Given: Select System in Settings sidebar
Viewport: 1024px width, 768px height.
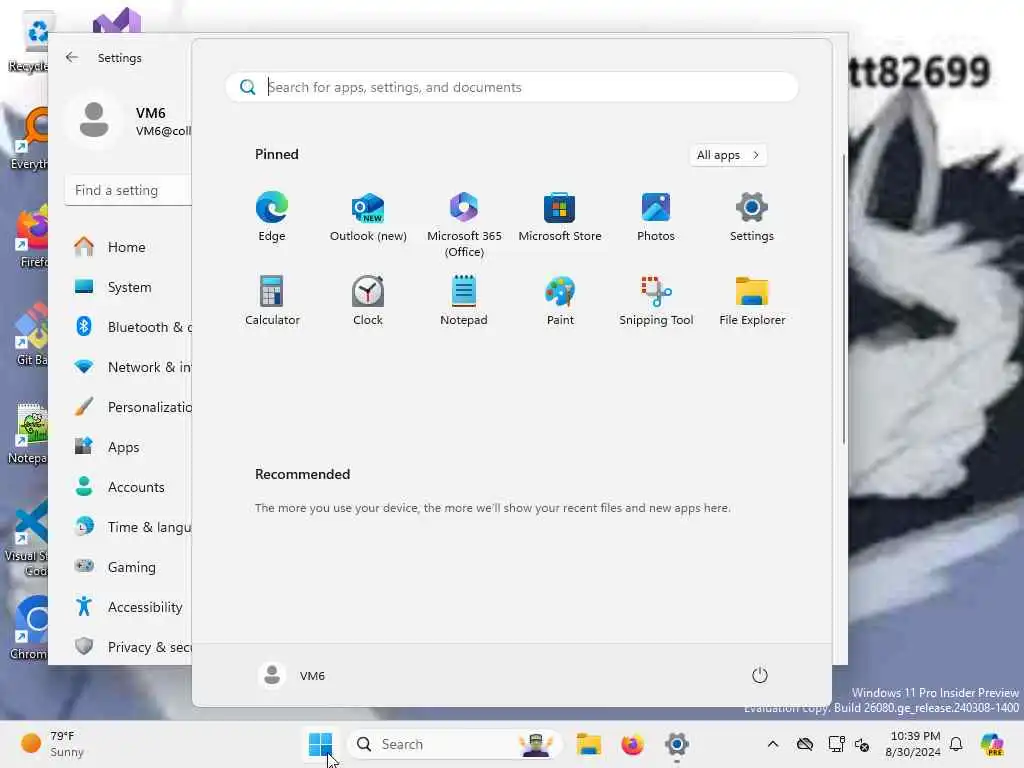Looking at the screenshot, I should click(128, 287).
